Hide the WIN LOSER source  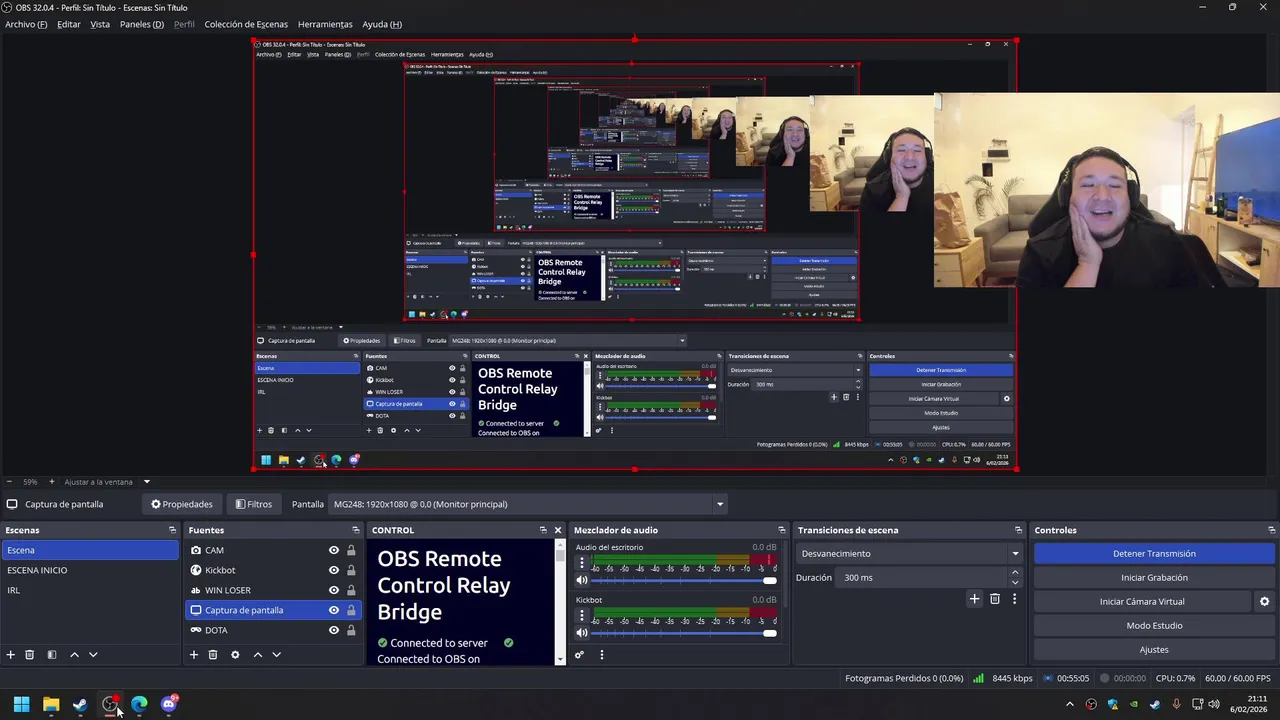(334, 590)
